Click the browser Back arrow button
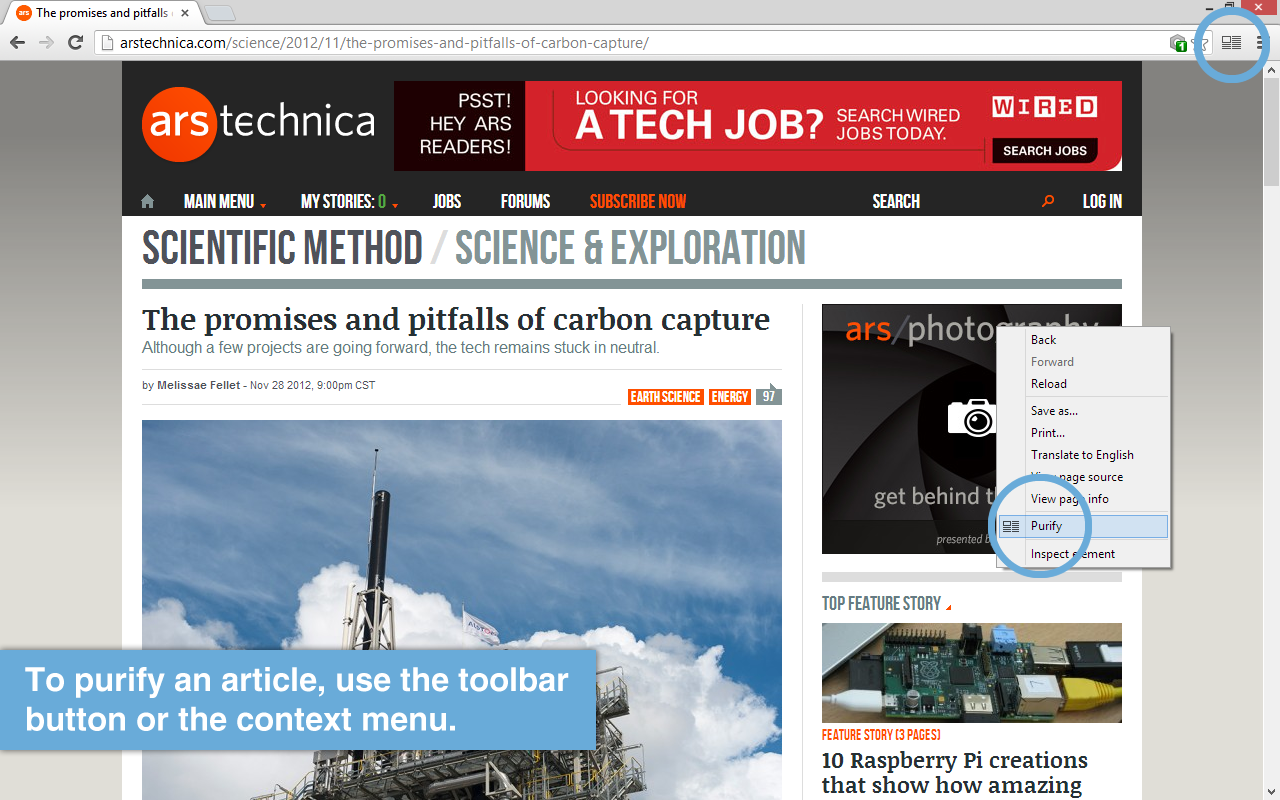This screenshot has height=800, width=1280. [17, 42]
